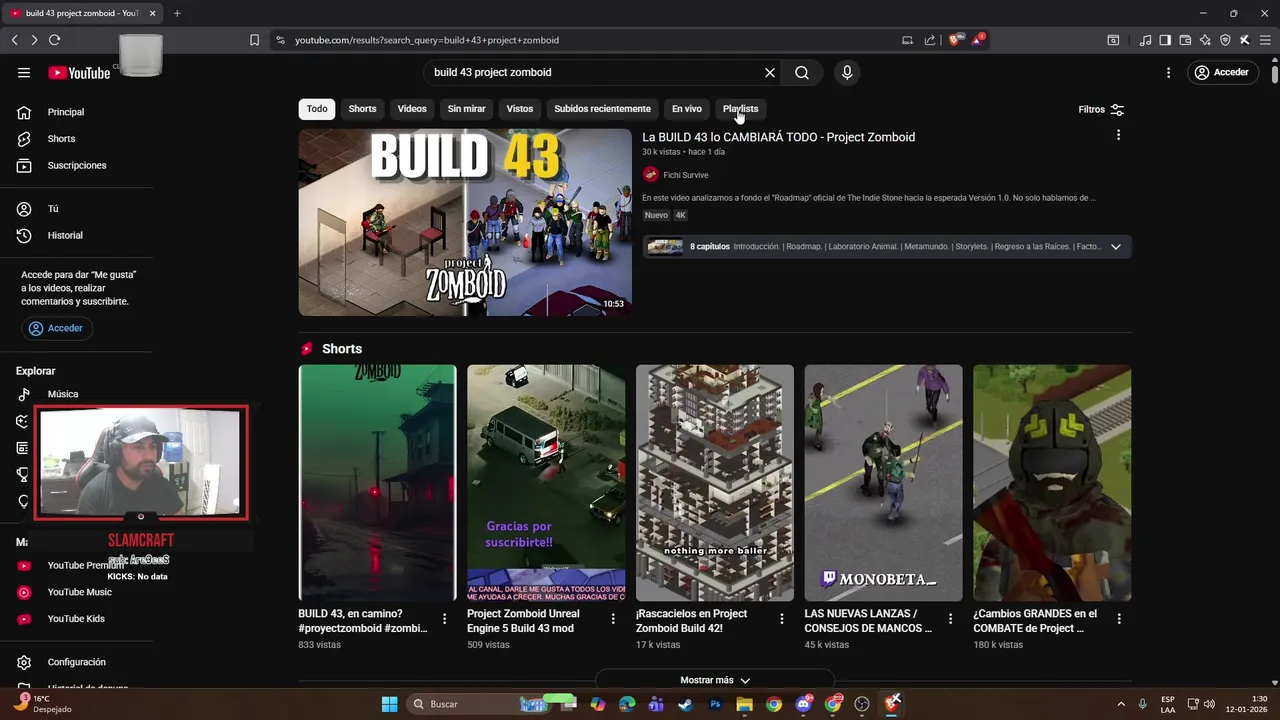Open options for Unreal Engine 5 short

click(x=613, y=619)
